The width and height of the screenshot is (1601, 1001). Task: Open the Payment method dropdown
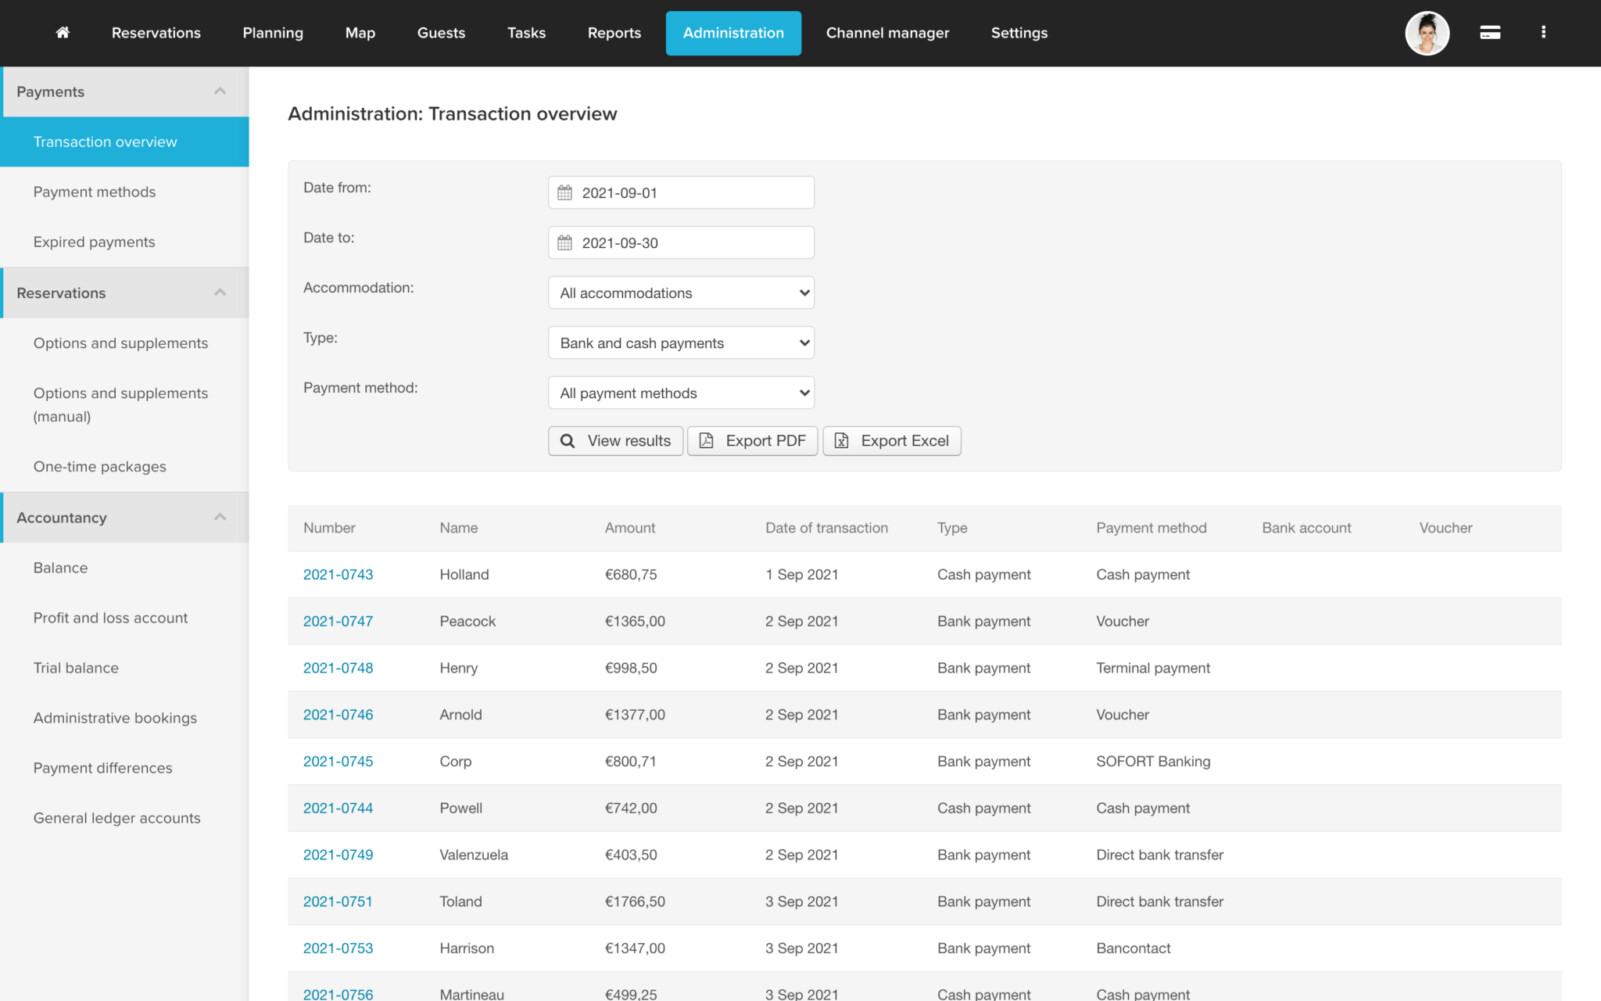(680, 393)
